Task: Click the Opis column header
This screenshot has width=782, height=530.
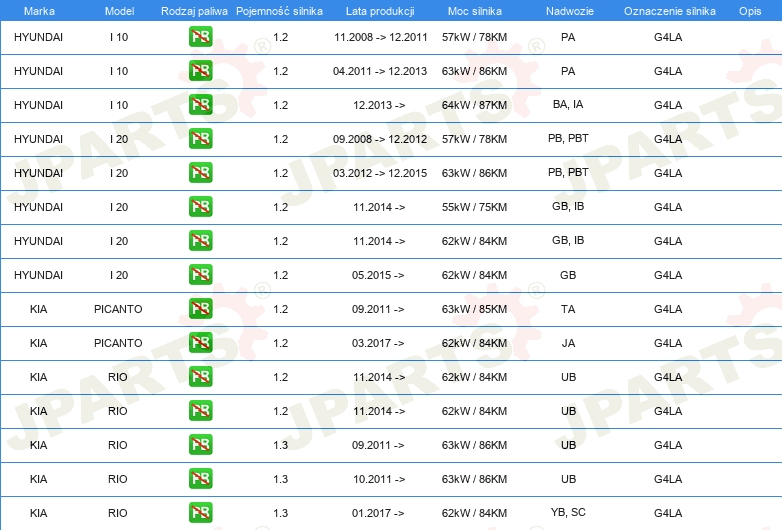Action: coord(750,11)
